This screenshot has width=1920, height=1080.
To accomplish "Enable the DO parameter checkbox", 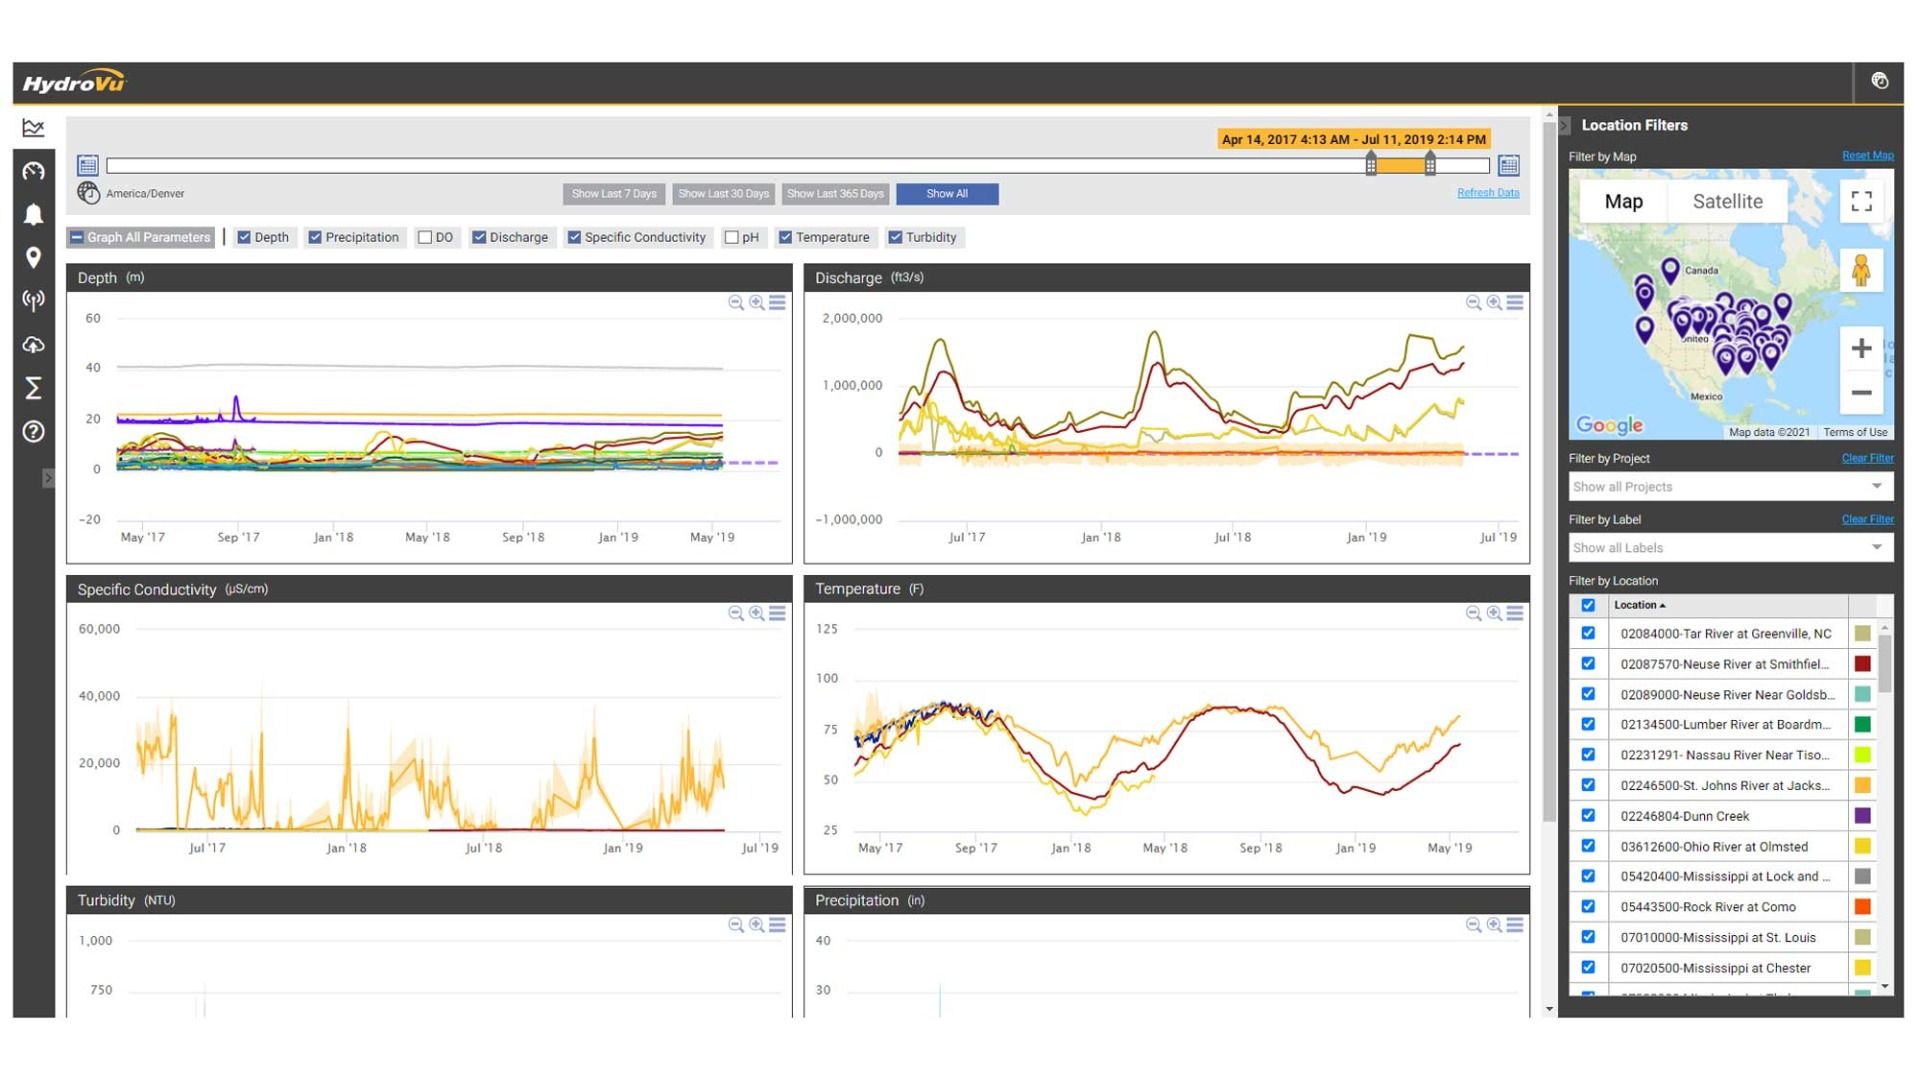I will [x=425, y=237].
